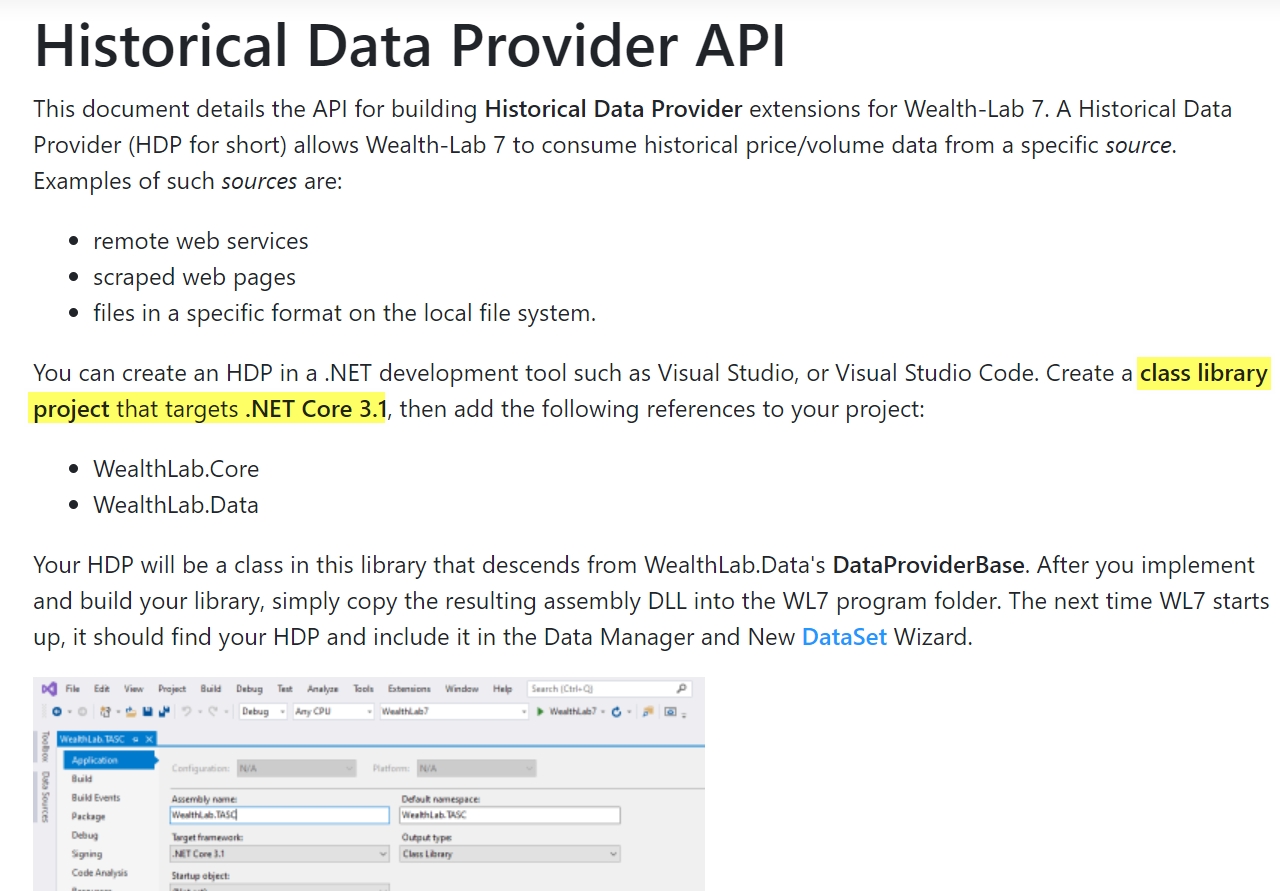1280x891 pixels.
Task: Open the Help menu
Action: pyautogui.click(x=503, y=689)
